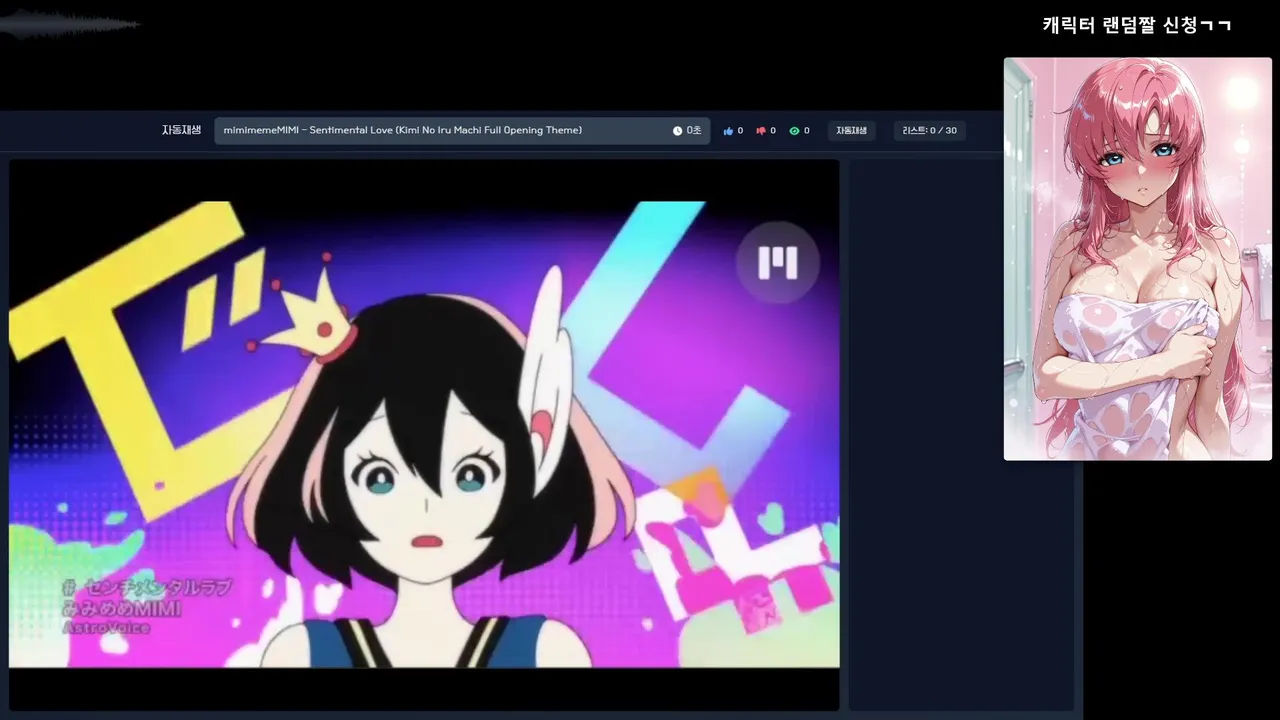Viewport: 1280px width, 720px height.
Task: Click the anime video player frame
Action: tap(424, 434)
